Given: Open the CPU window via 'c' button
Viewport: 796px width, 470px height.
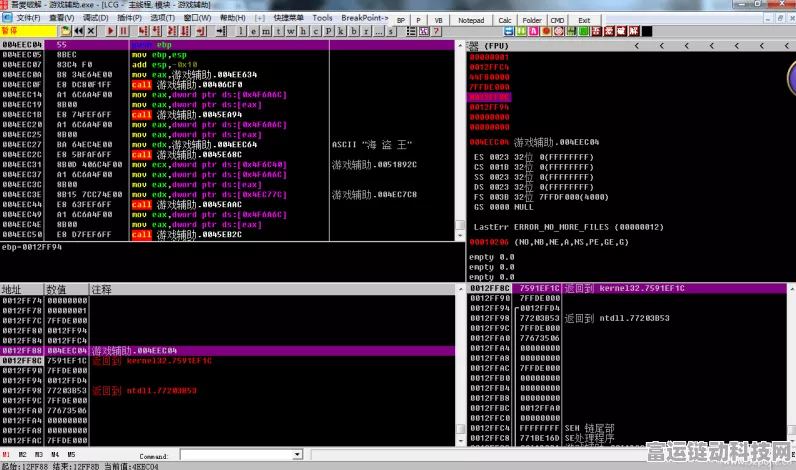Looking at the screenshot, I should [316, 31].
